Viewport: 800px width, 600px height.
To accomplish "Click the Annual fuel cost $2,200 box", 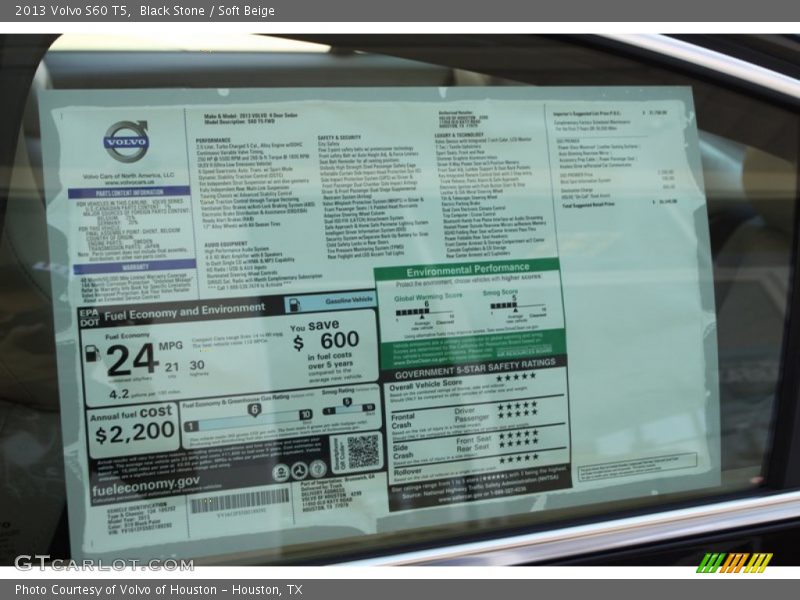I will pos(133,429).
